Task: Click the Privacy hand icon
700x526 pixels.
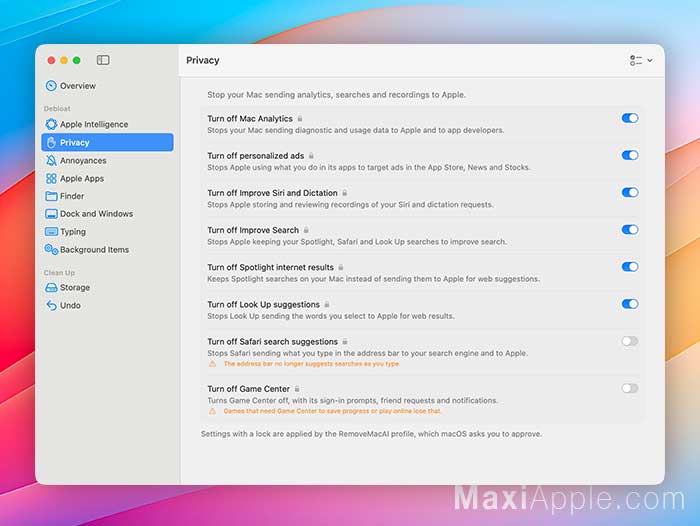Action: 51,142
